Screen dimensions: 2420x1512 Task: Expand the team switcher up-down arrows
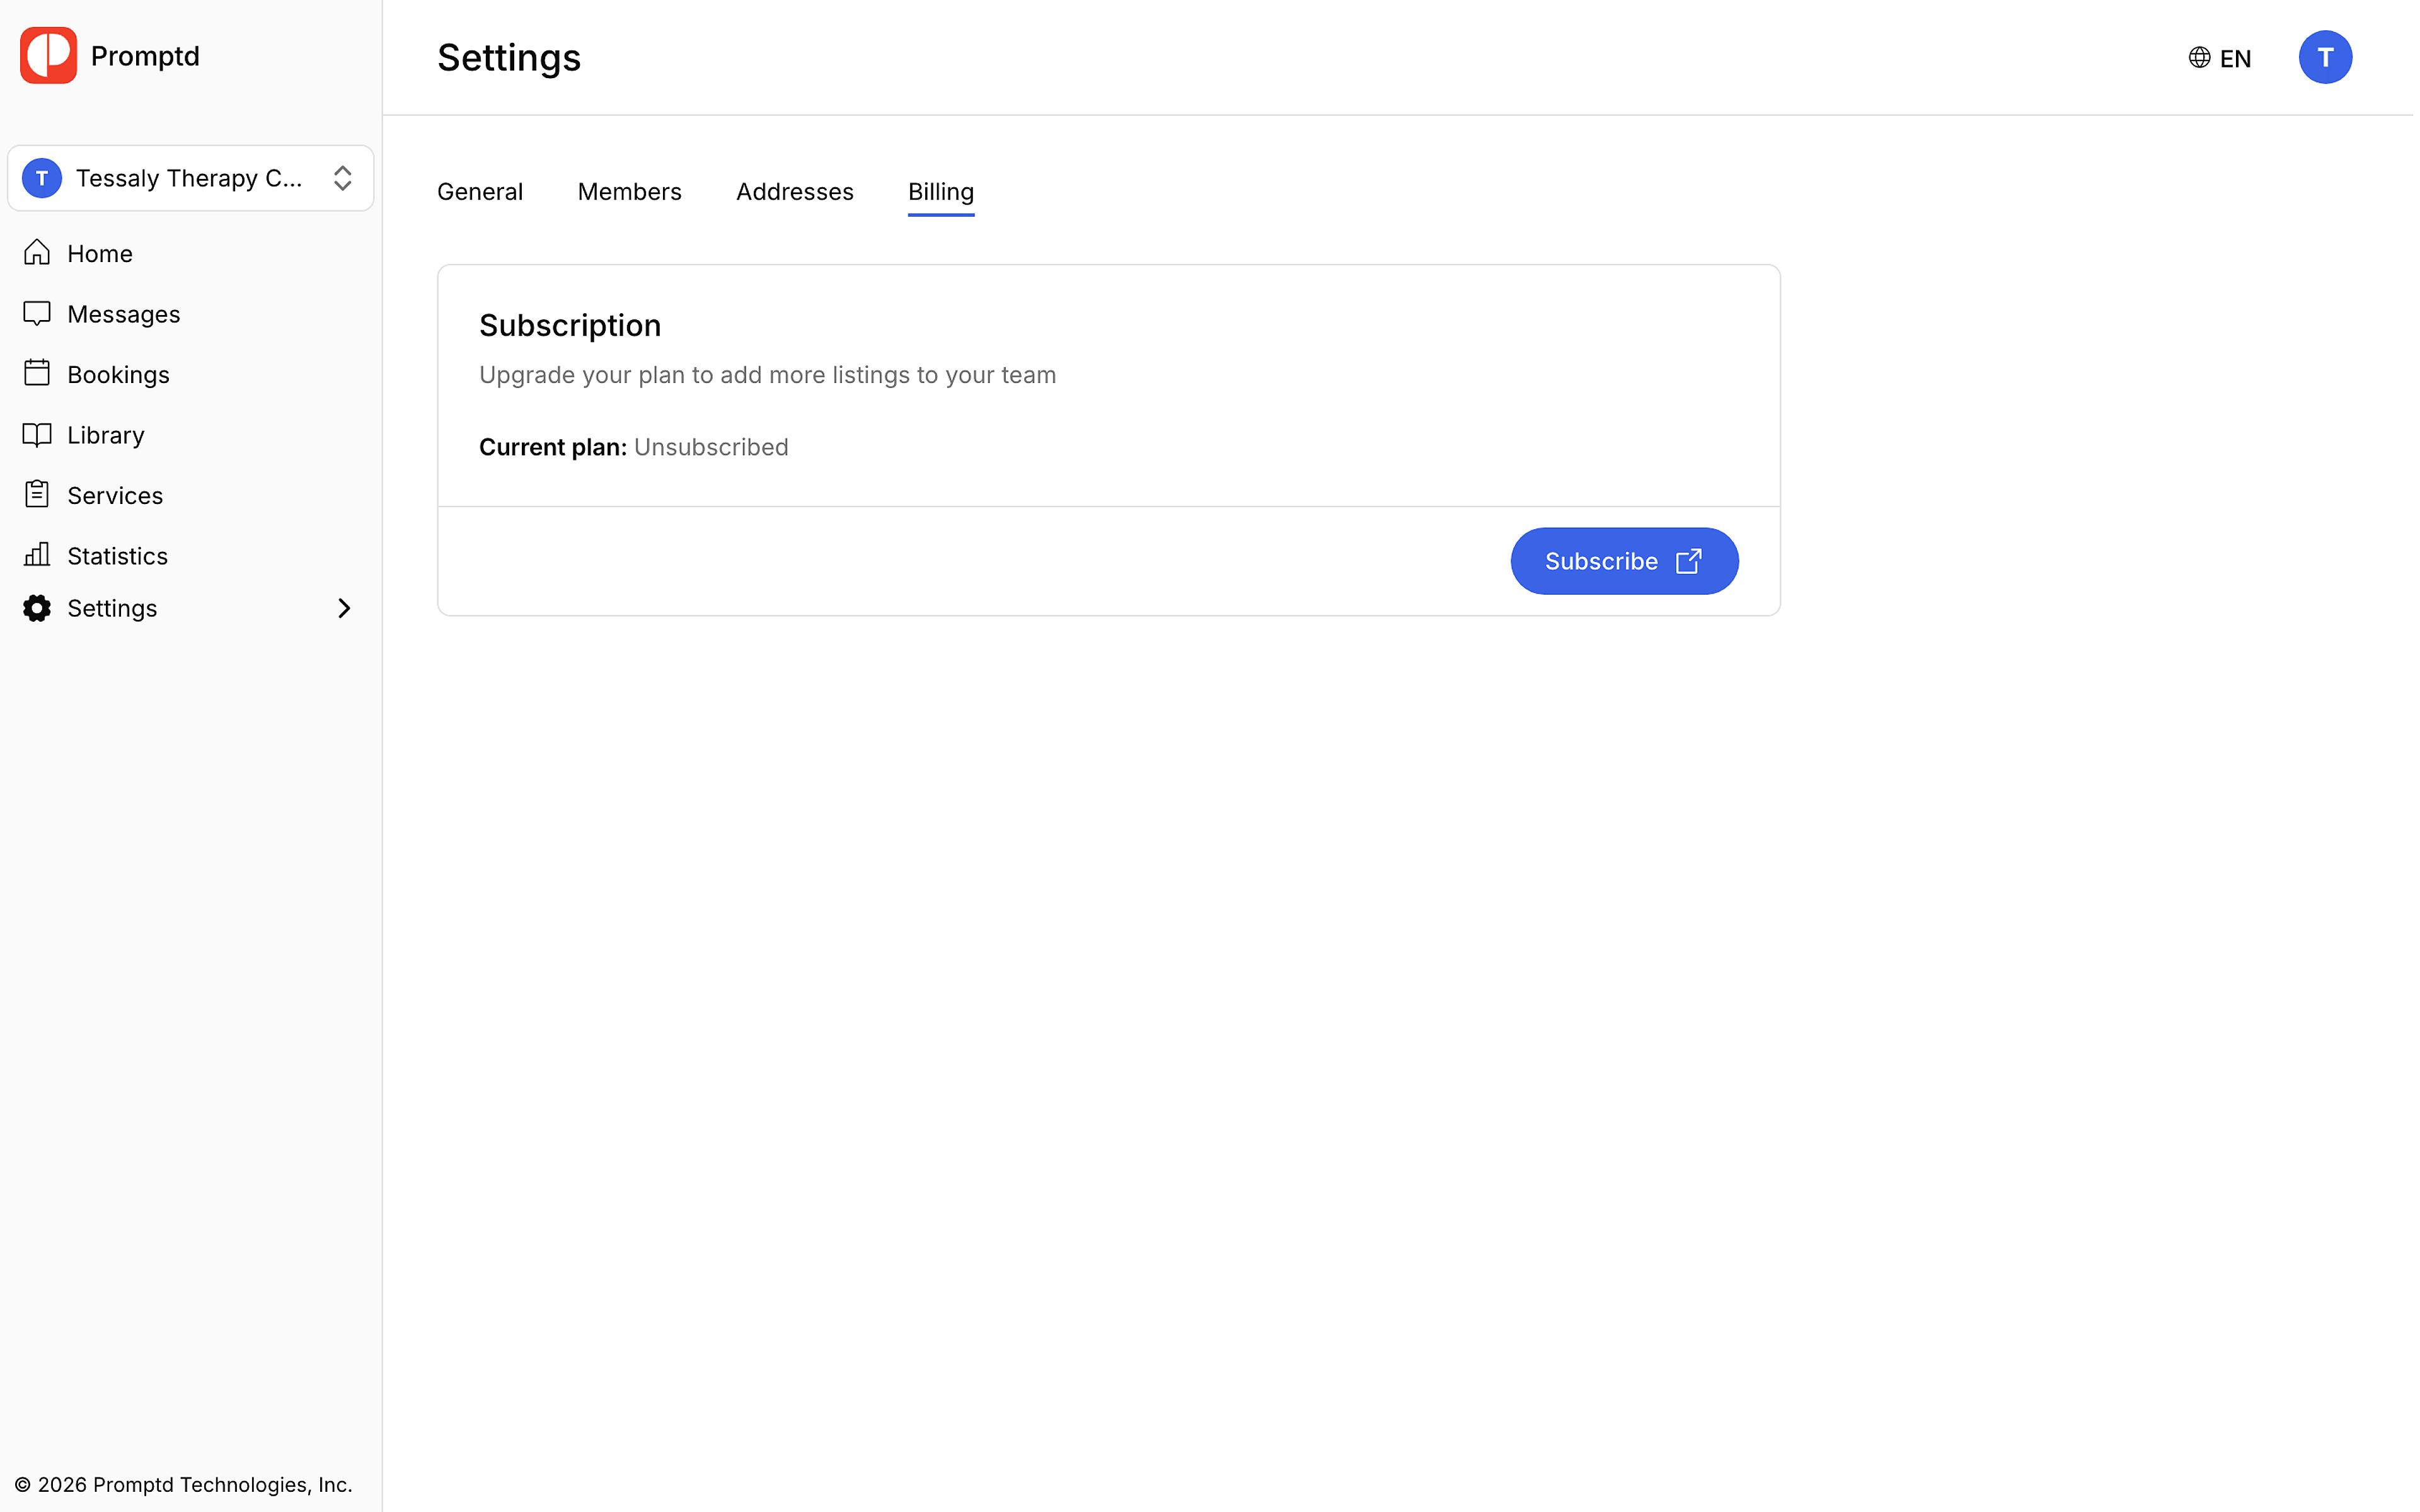pos(343,178)
